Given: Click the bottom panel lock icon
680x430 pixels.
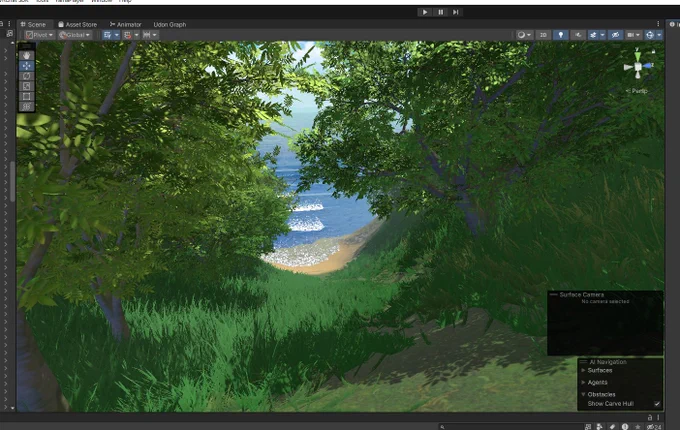Looking at the screenshot, I should (x=650, y=417).
